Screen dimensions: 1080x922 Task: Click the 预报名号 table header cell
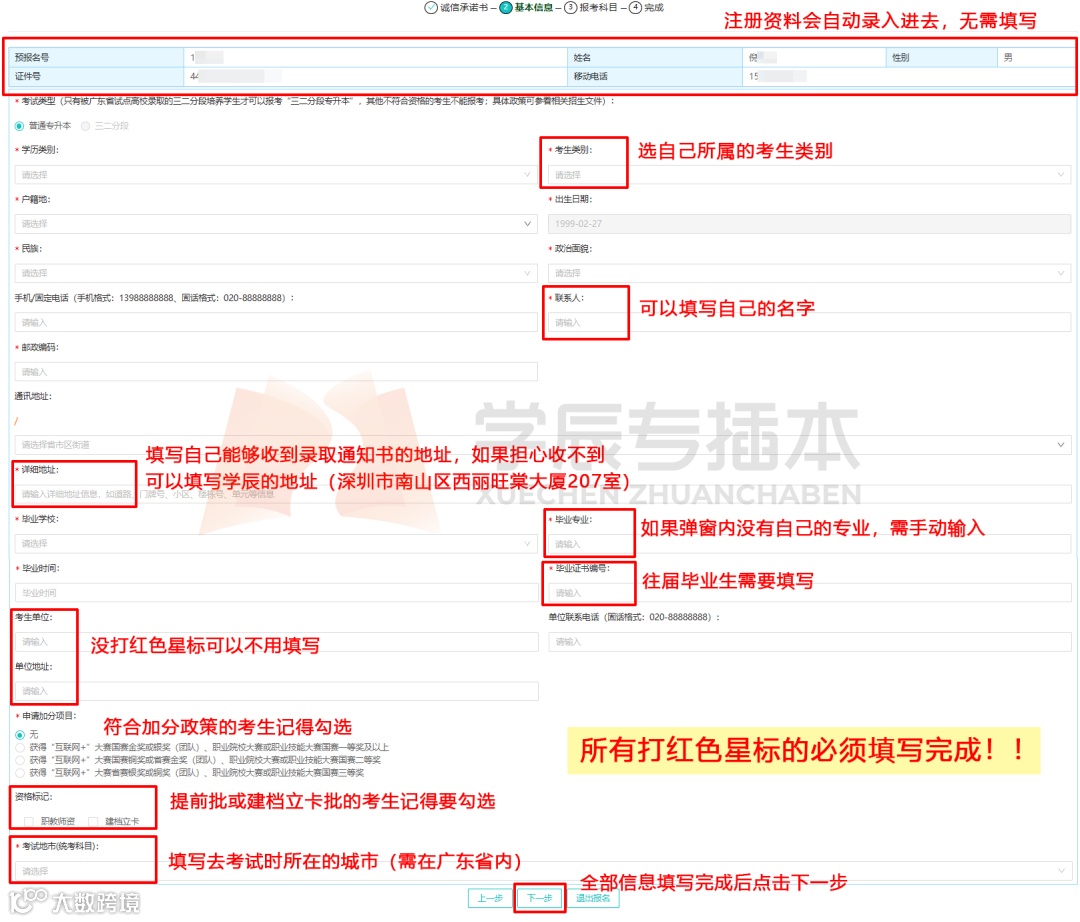click(96, 58)
